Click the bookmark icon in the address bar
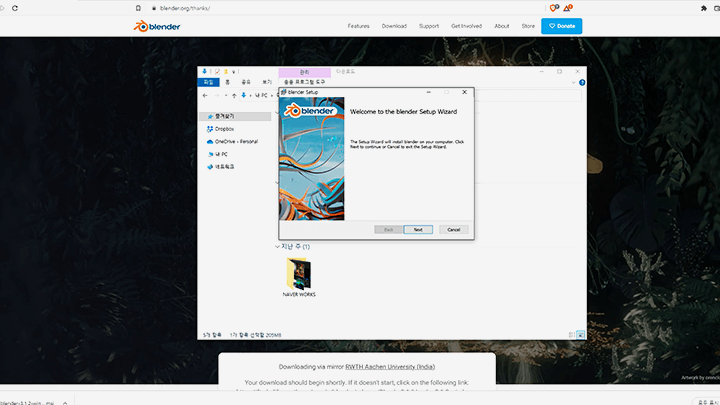This screenshot has width=720, height=405. click(138, 8)
